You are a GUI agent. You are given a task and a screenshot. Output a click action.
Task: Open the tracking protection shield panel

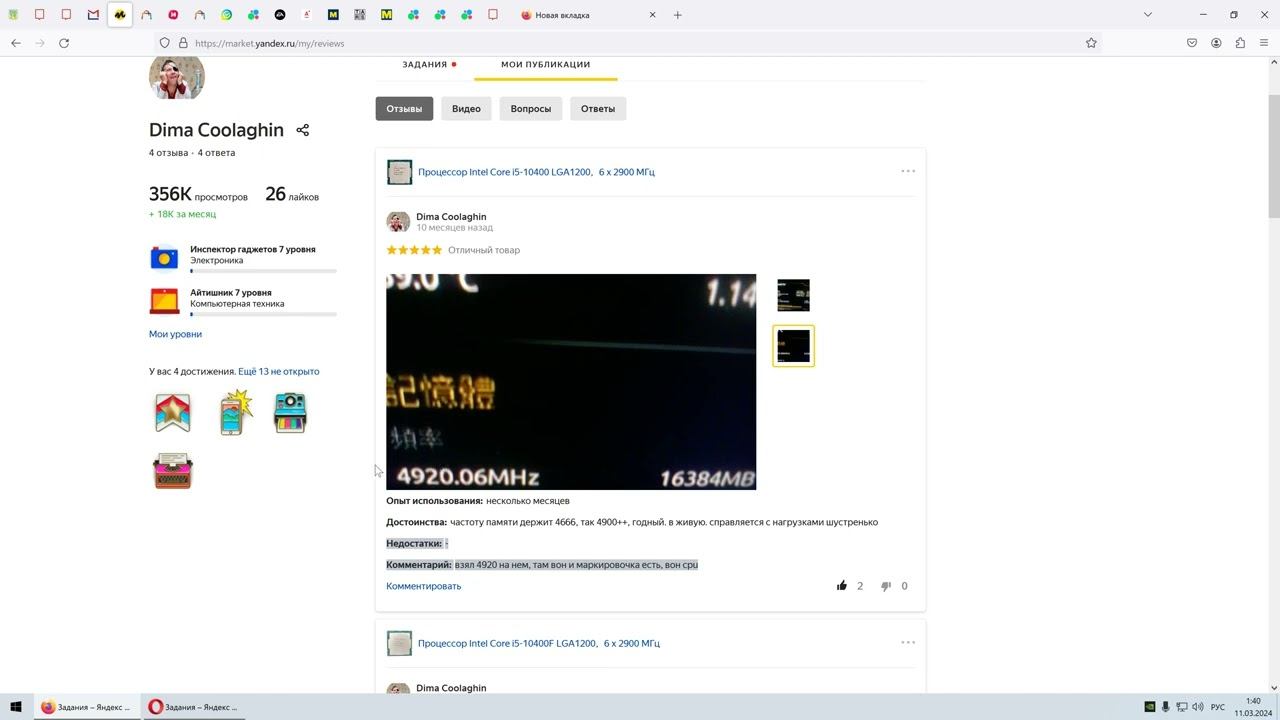[165, 43]
